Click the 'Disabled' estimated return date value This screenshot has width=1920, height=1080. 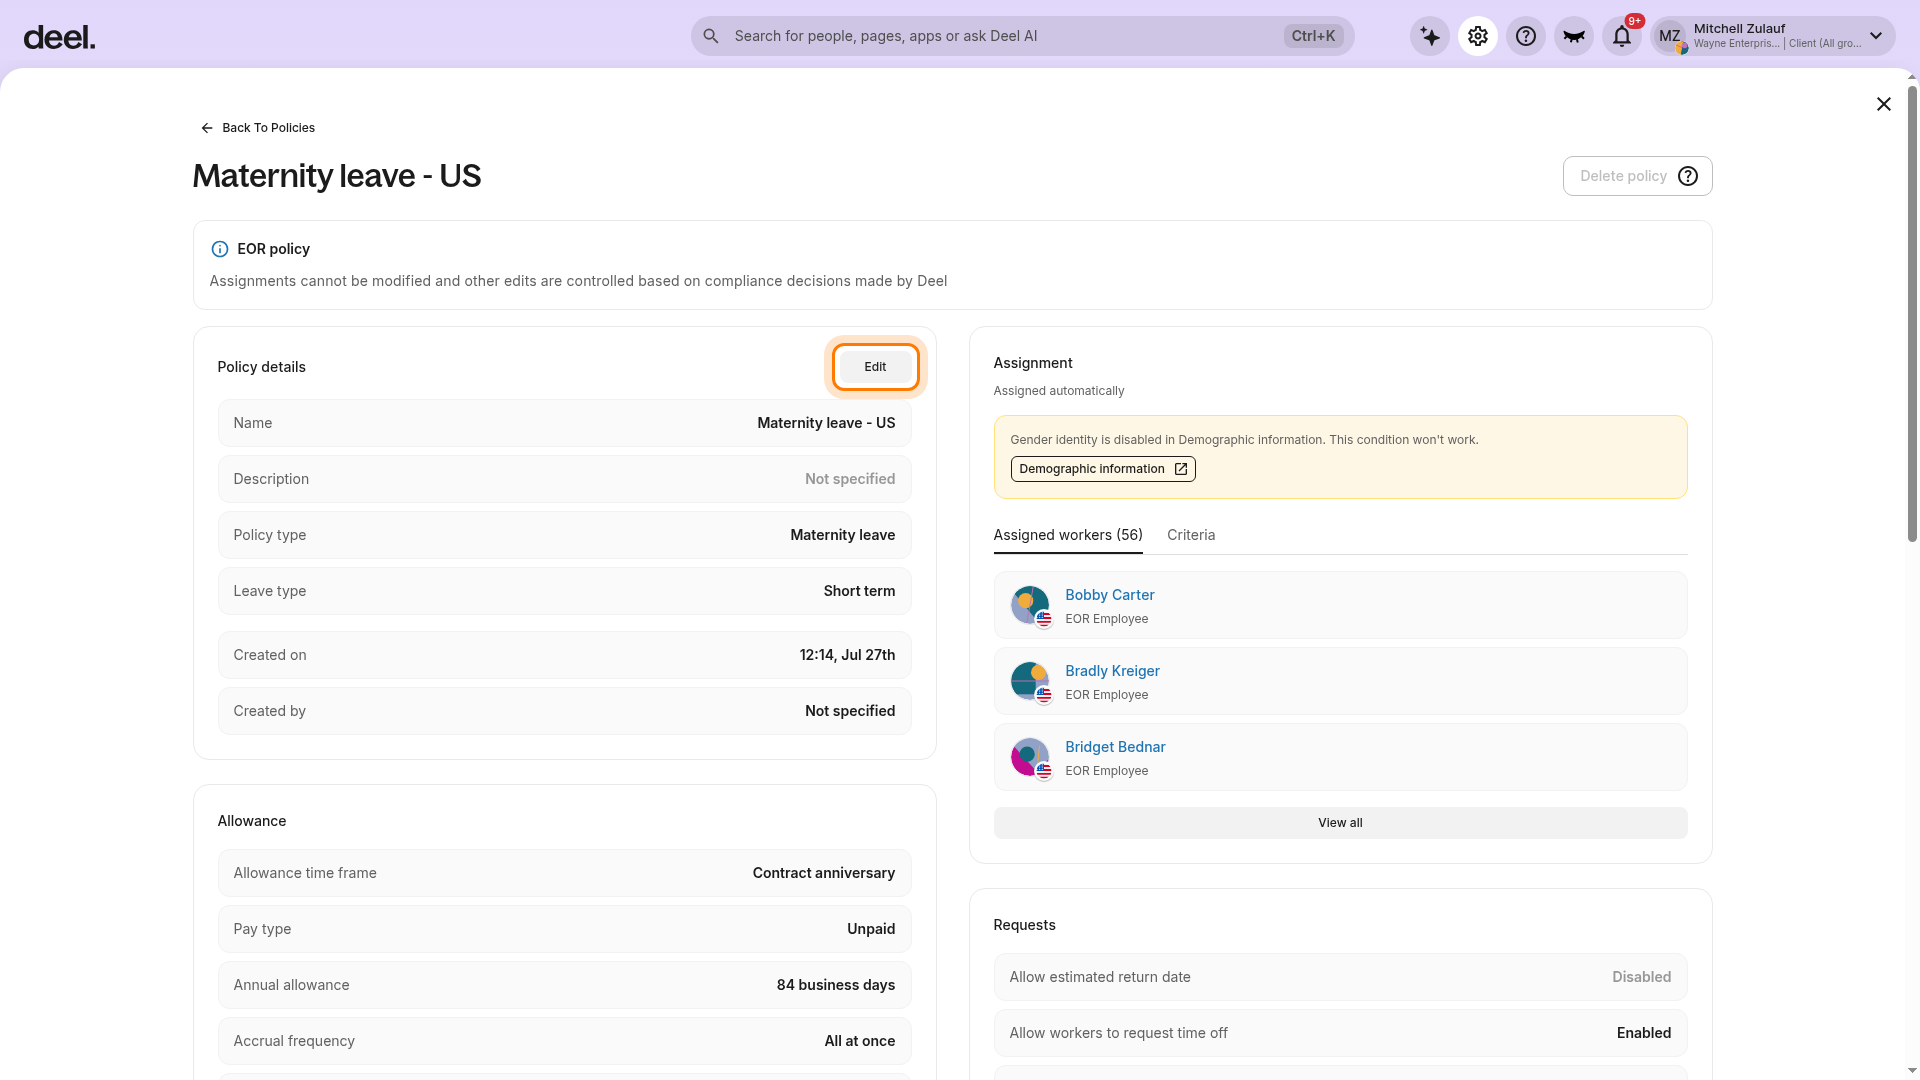[x=1641, y=977]
